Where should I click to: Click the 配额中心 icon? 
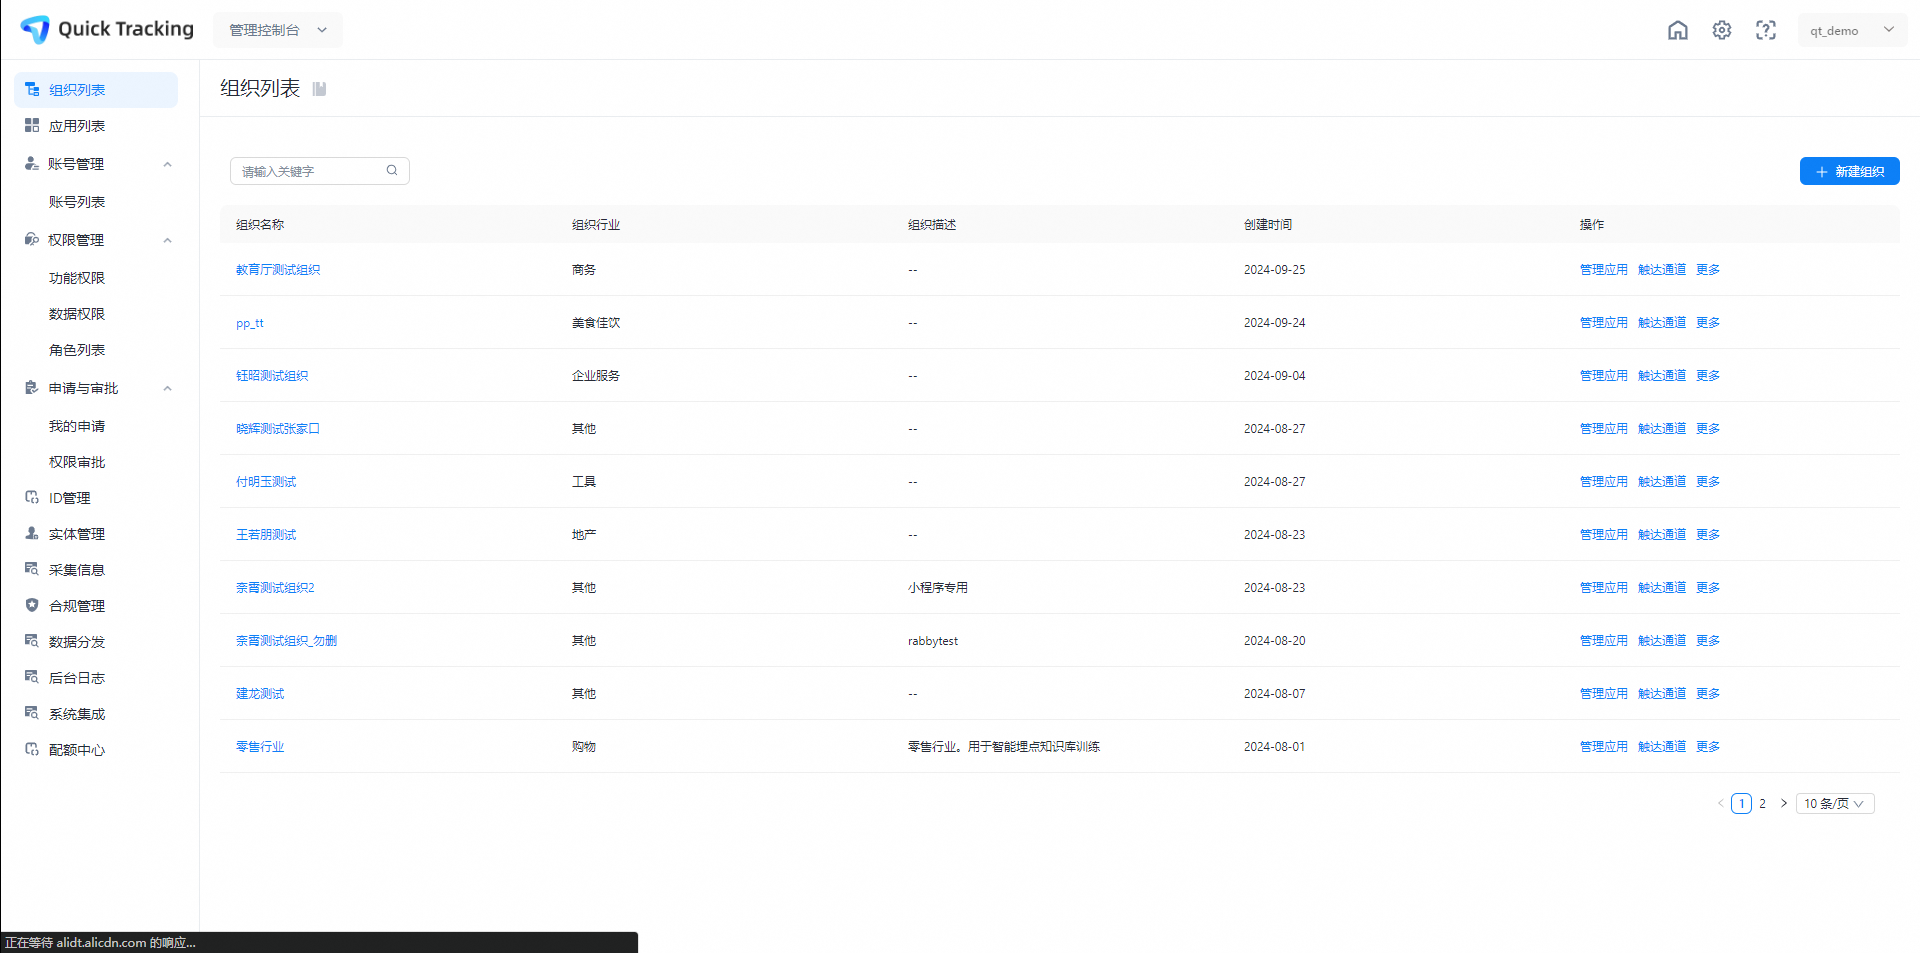pos(32,749)
